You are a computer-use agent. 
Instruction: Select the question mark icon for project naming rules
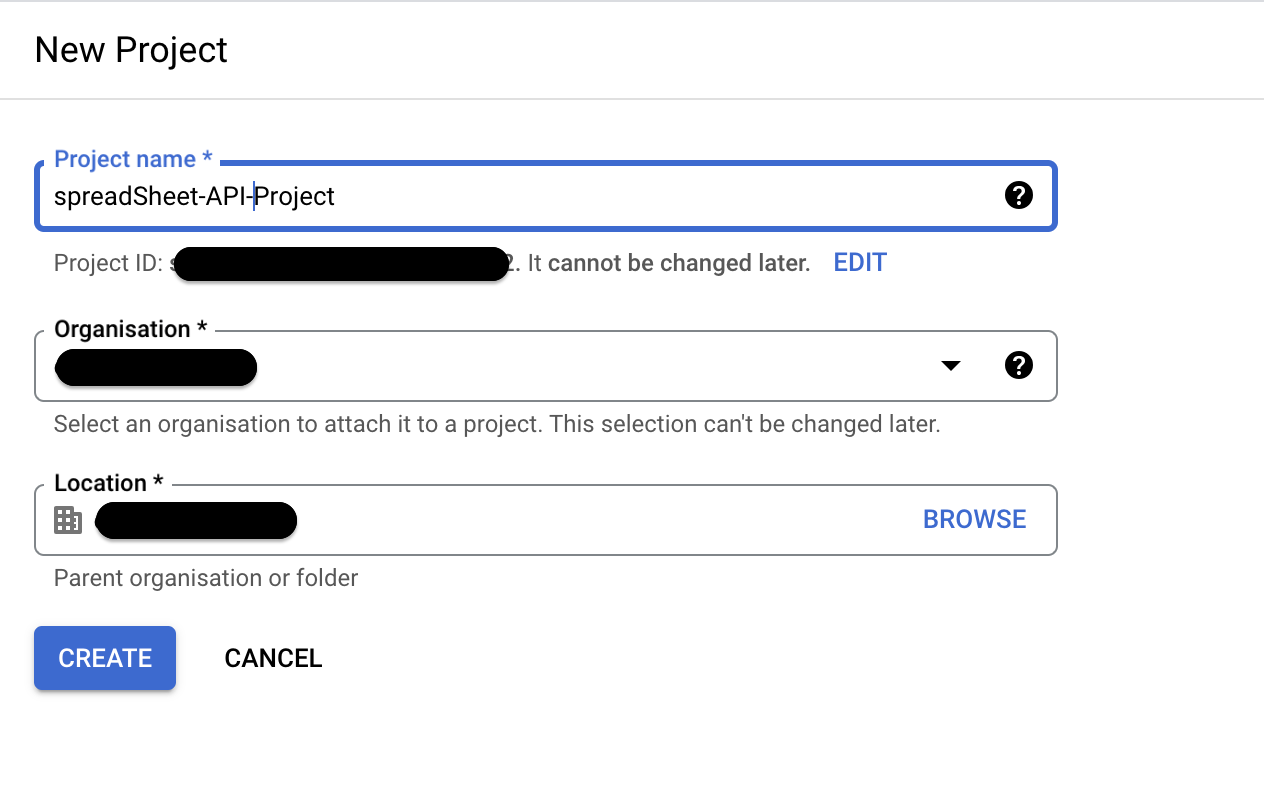[1019, 195]
